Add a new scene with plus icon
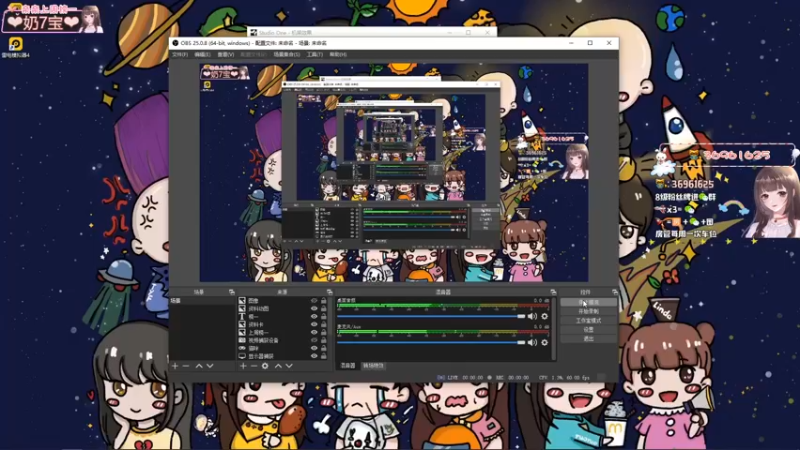Image resolution: width=800 pixels, height=450 pixels. [x=175, y=366]
